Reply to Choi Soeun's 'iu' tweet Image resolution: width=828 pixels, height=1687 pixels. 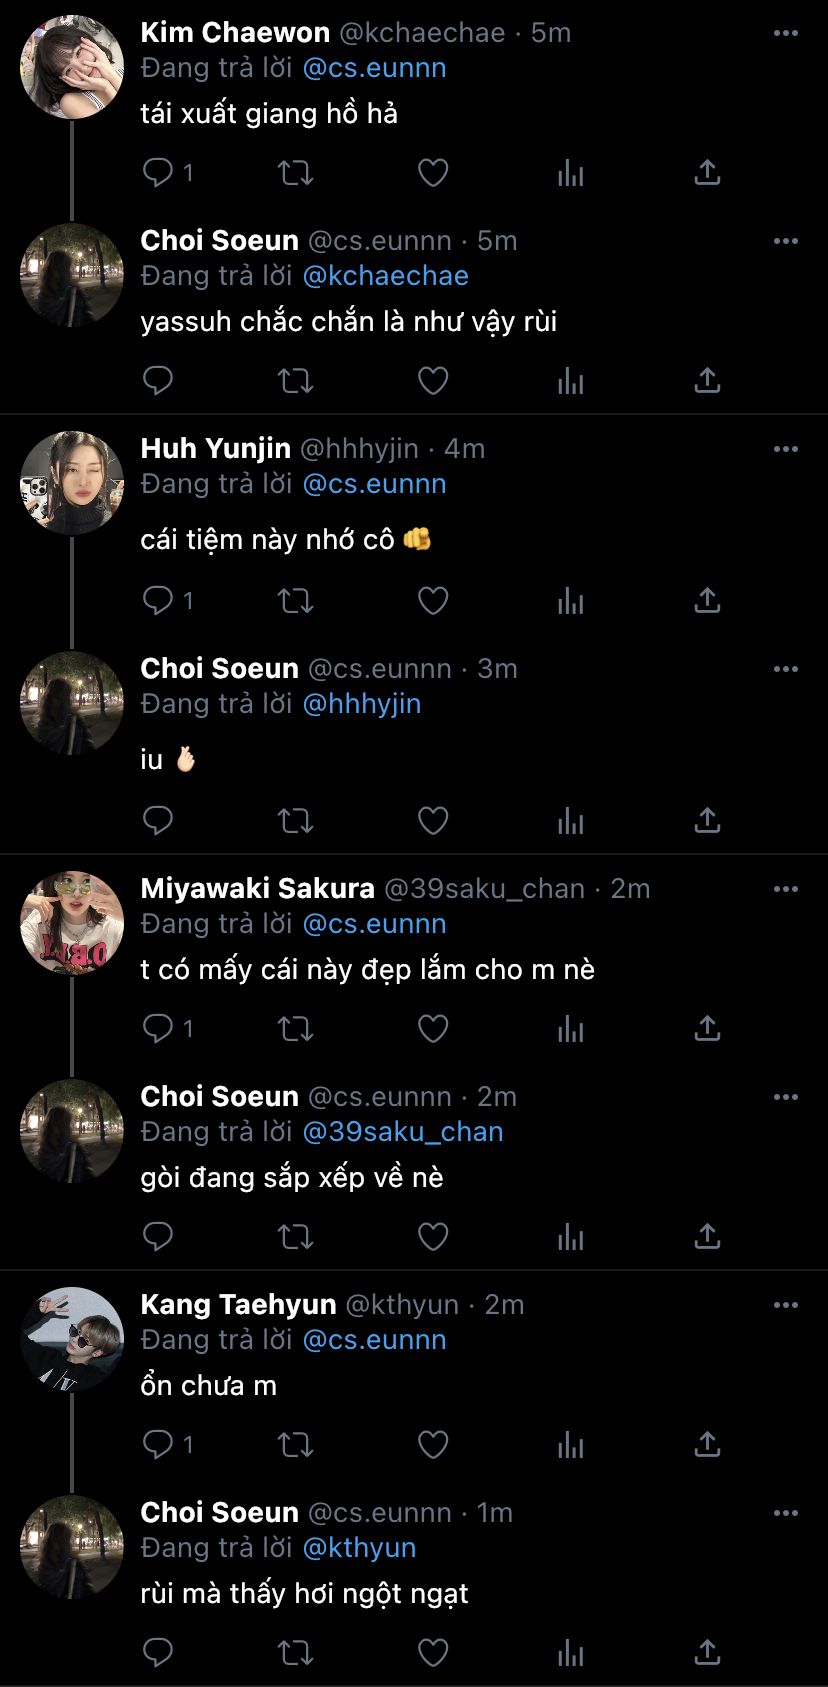coord(159,821)
